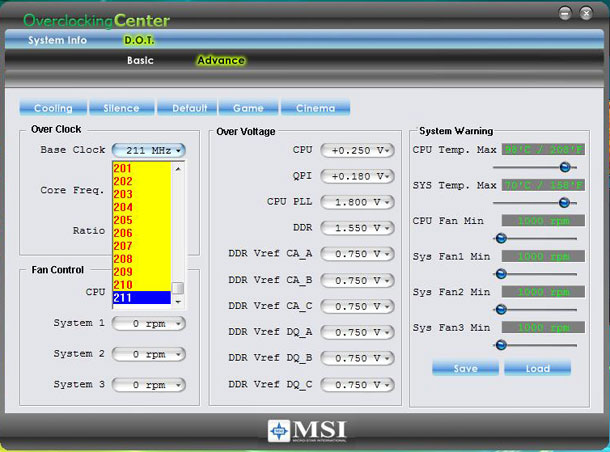
Task: Open the Base Clock 211 MHz dropdown
Action: click(149, 150)
